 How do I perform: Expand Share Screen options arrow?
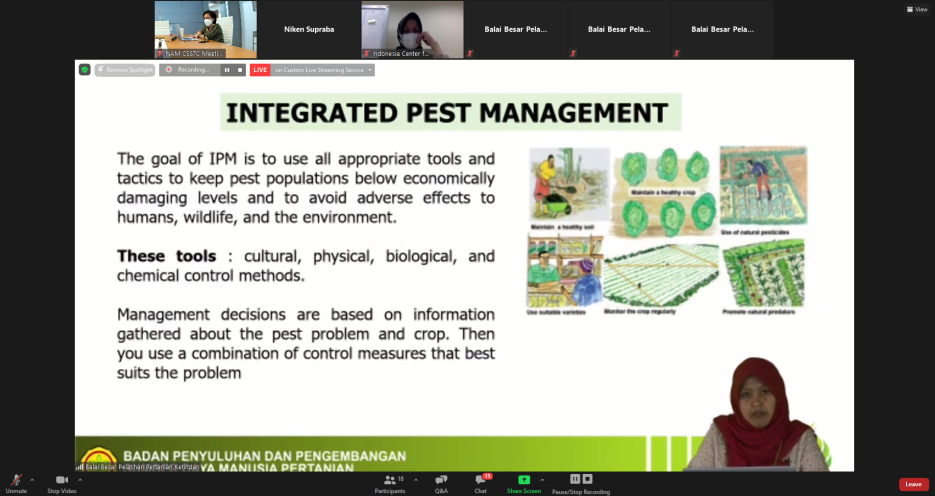tap(544, 480)
